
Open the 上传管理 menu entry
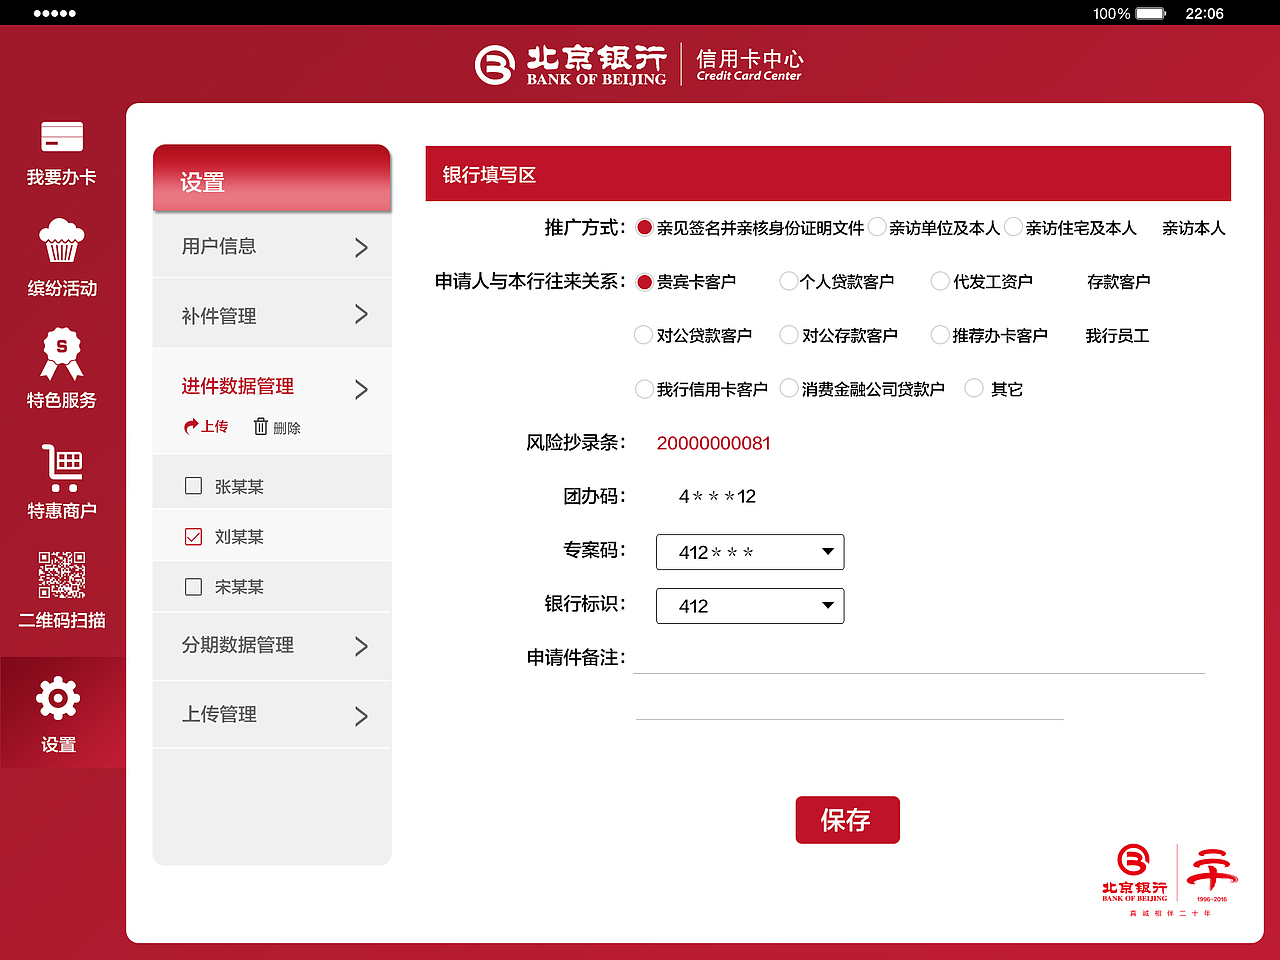click(271, 714)
